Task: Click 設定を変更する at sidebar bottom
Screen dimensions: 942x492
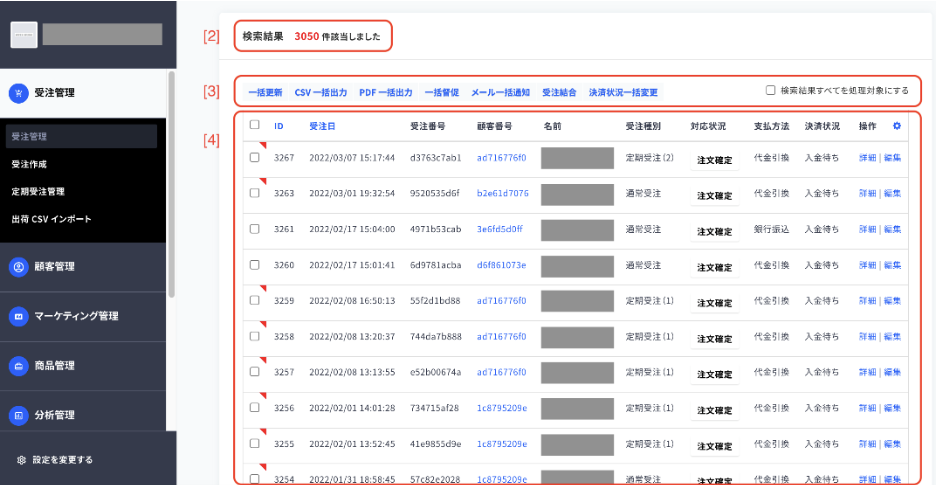Action: pyautogui.click(x=62, y=460)
